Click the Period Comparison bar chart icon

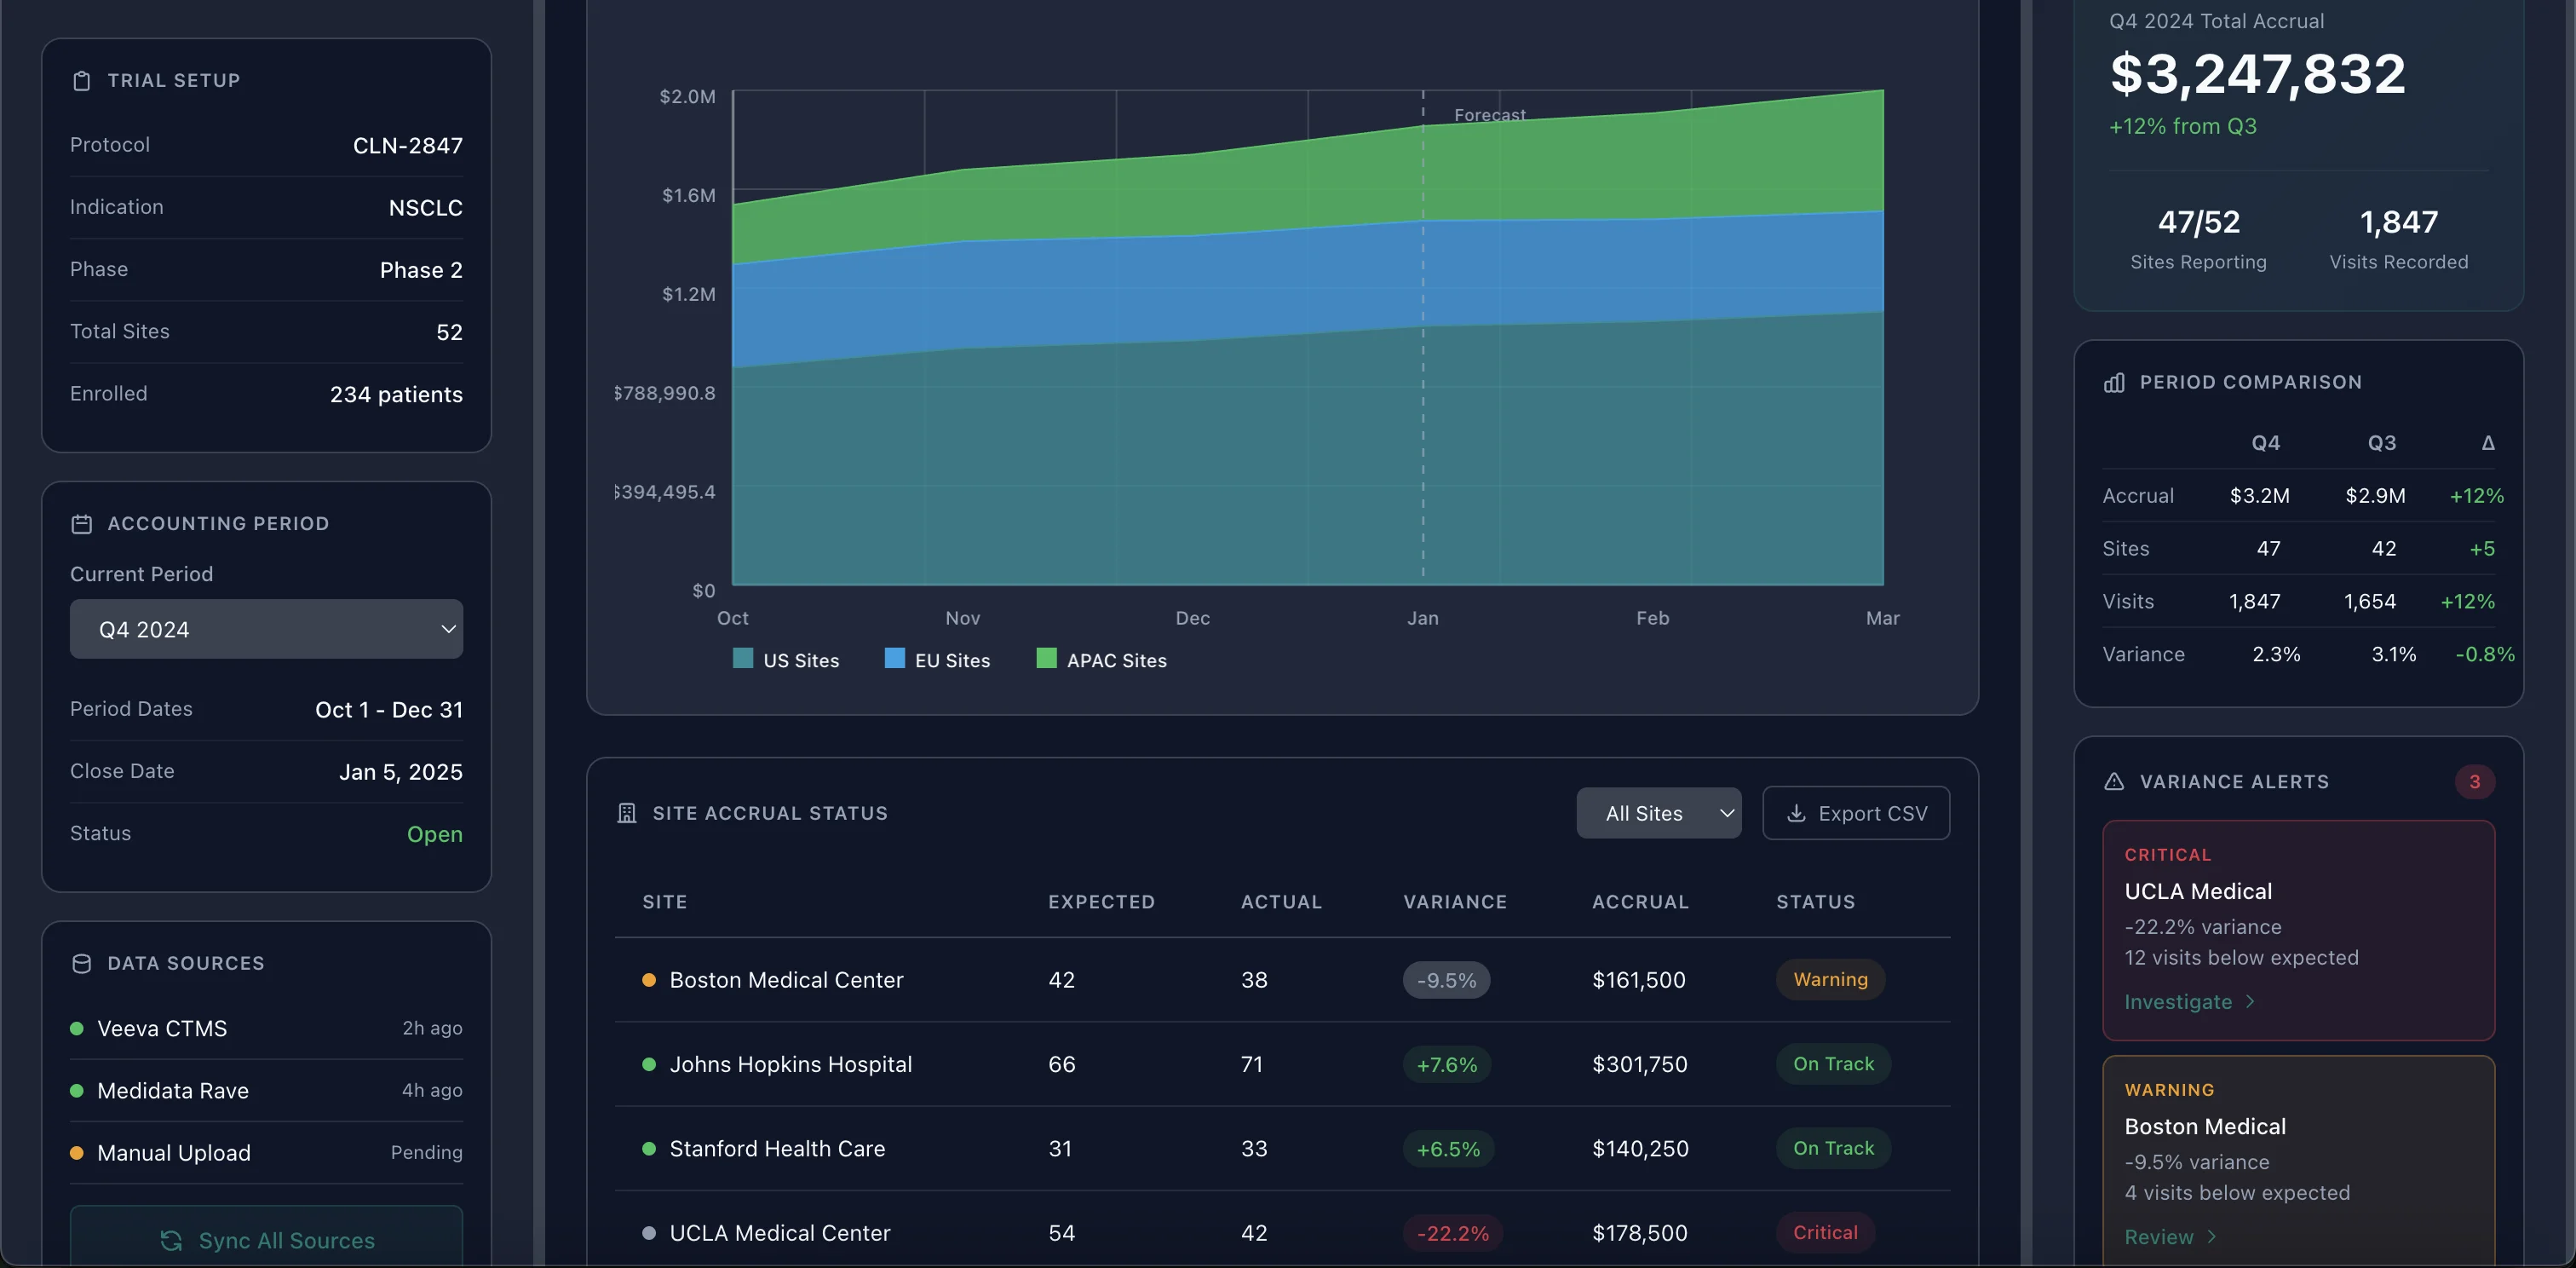pyautogui.click(x=2114, y=382)
